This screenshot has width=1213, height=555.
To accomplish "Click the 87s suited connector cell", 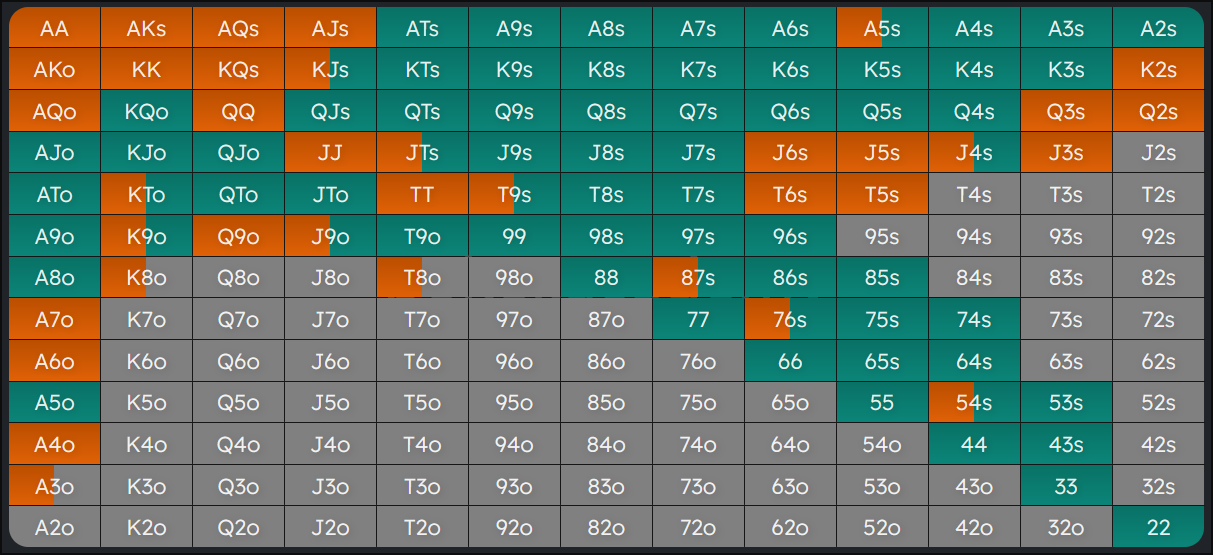I will 698,277.
